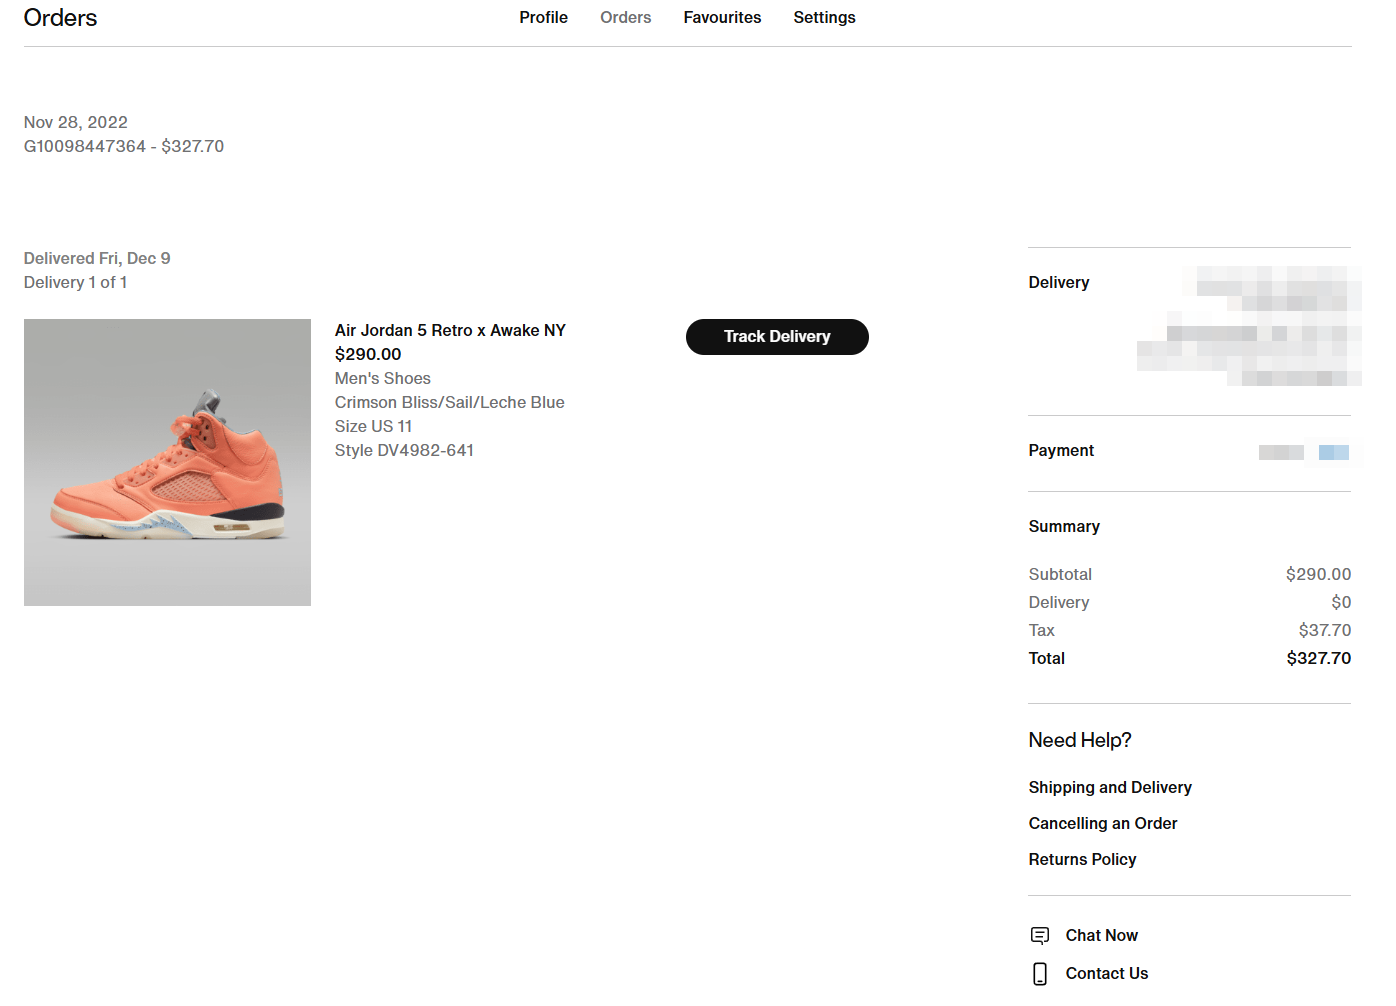This screenshot has height=1006, width=1396.
Task: Click the item price $290.00 under the shoe title
Action: (x=368, y=354)
